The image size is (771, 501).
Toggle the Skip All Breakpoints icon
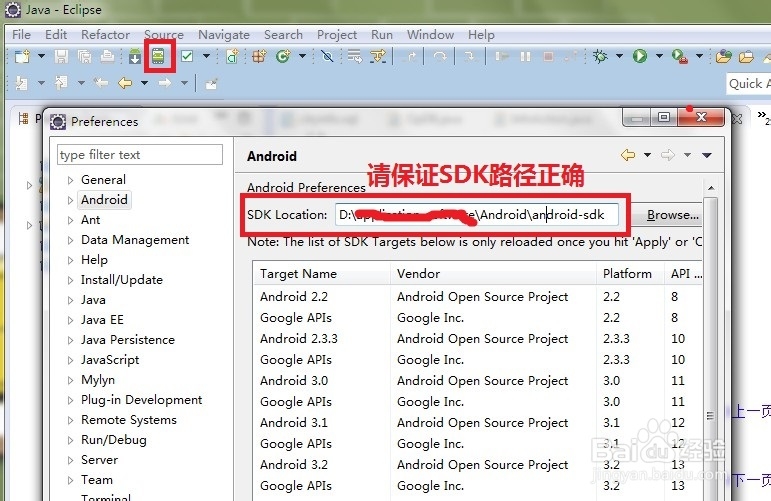click(x=327, y=57)
